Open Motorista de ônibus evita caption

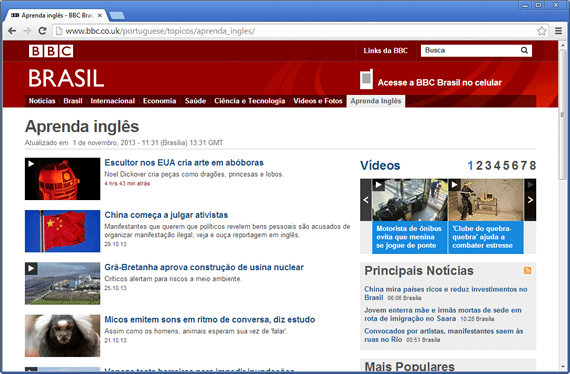(x=409, y=237)
